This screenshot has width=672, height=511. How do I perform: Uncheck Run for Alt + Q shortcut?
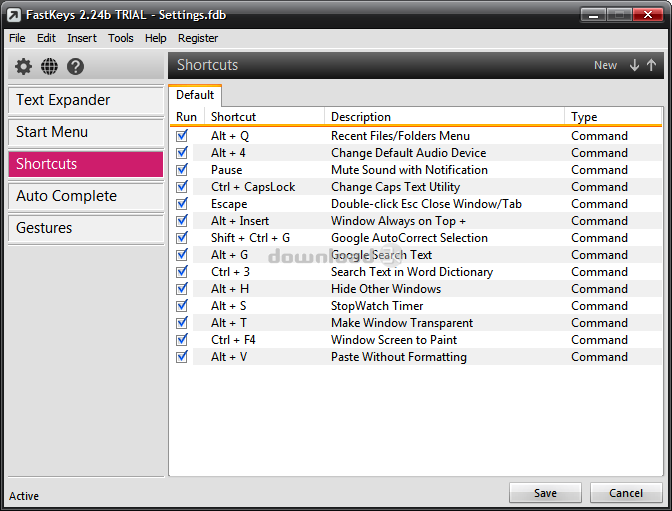coord(182,136)
